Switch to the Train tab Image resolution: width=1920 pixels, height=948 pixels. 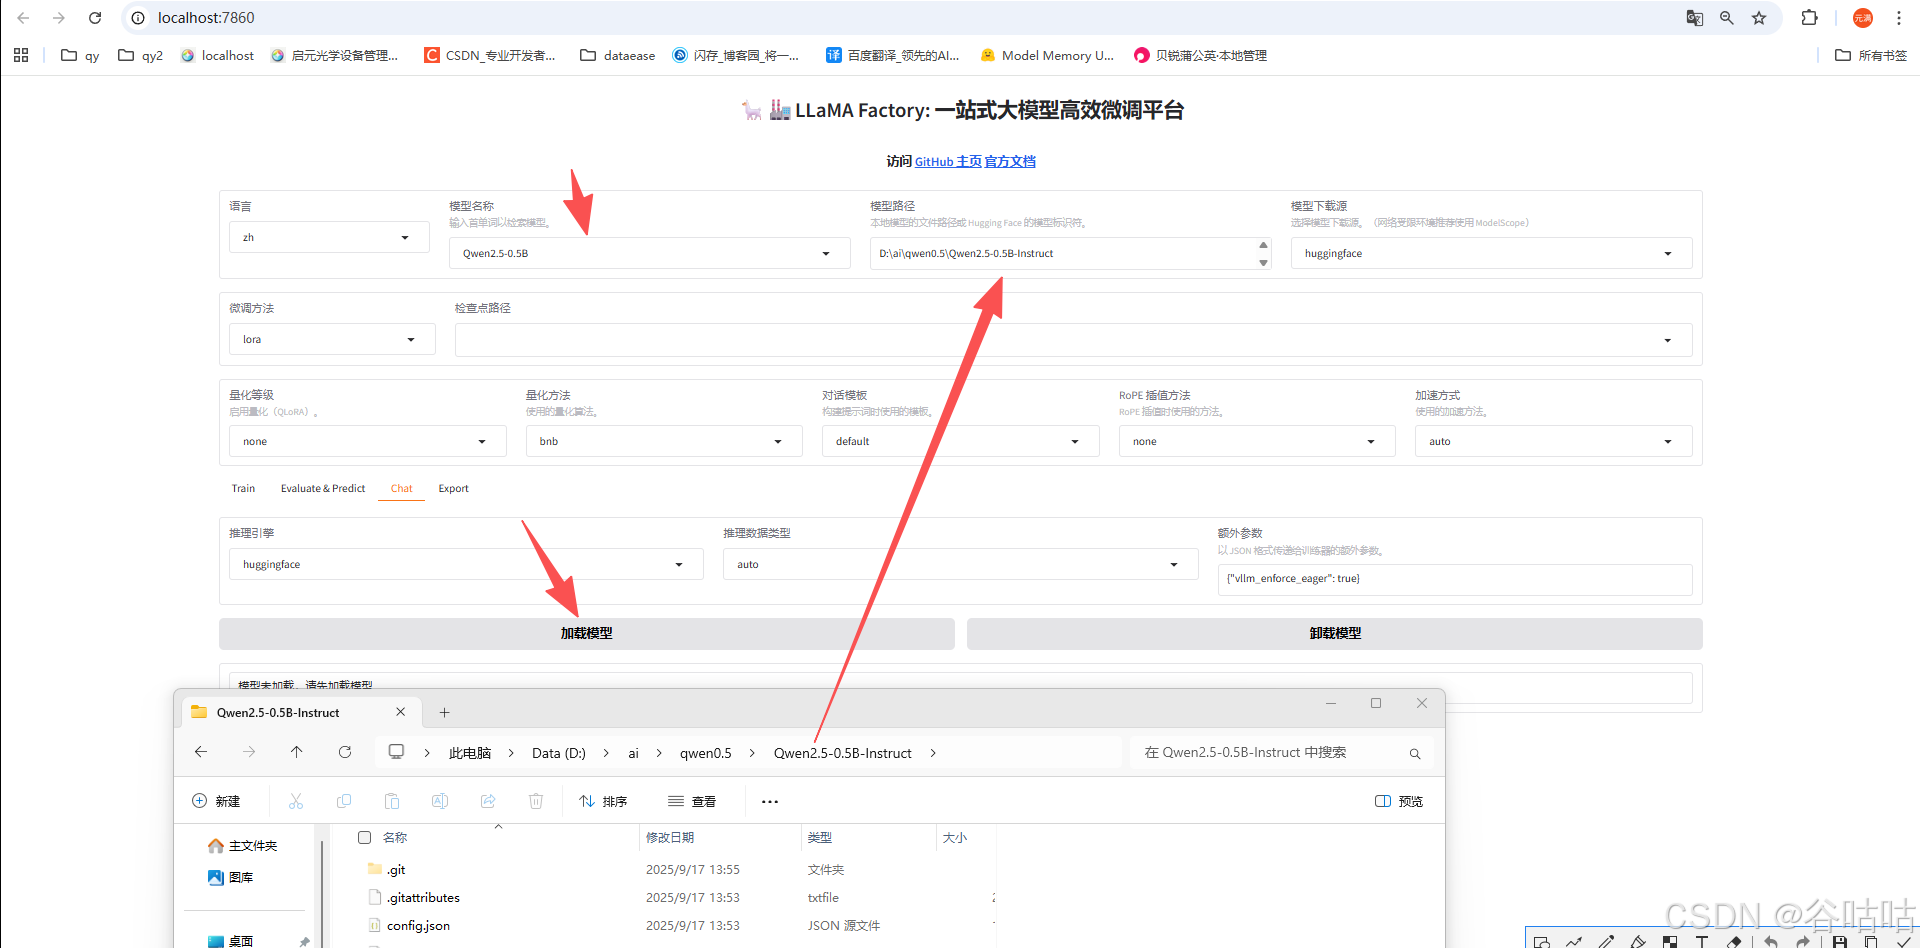243,488
